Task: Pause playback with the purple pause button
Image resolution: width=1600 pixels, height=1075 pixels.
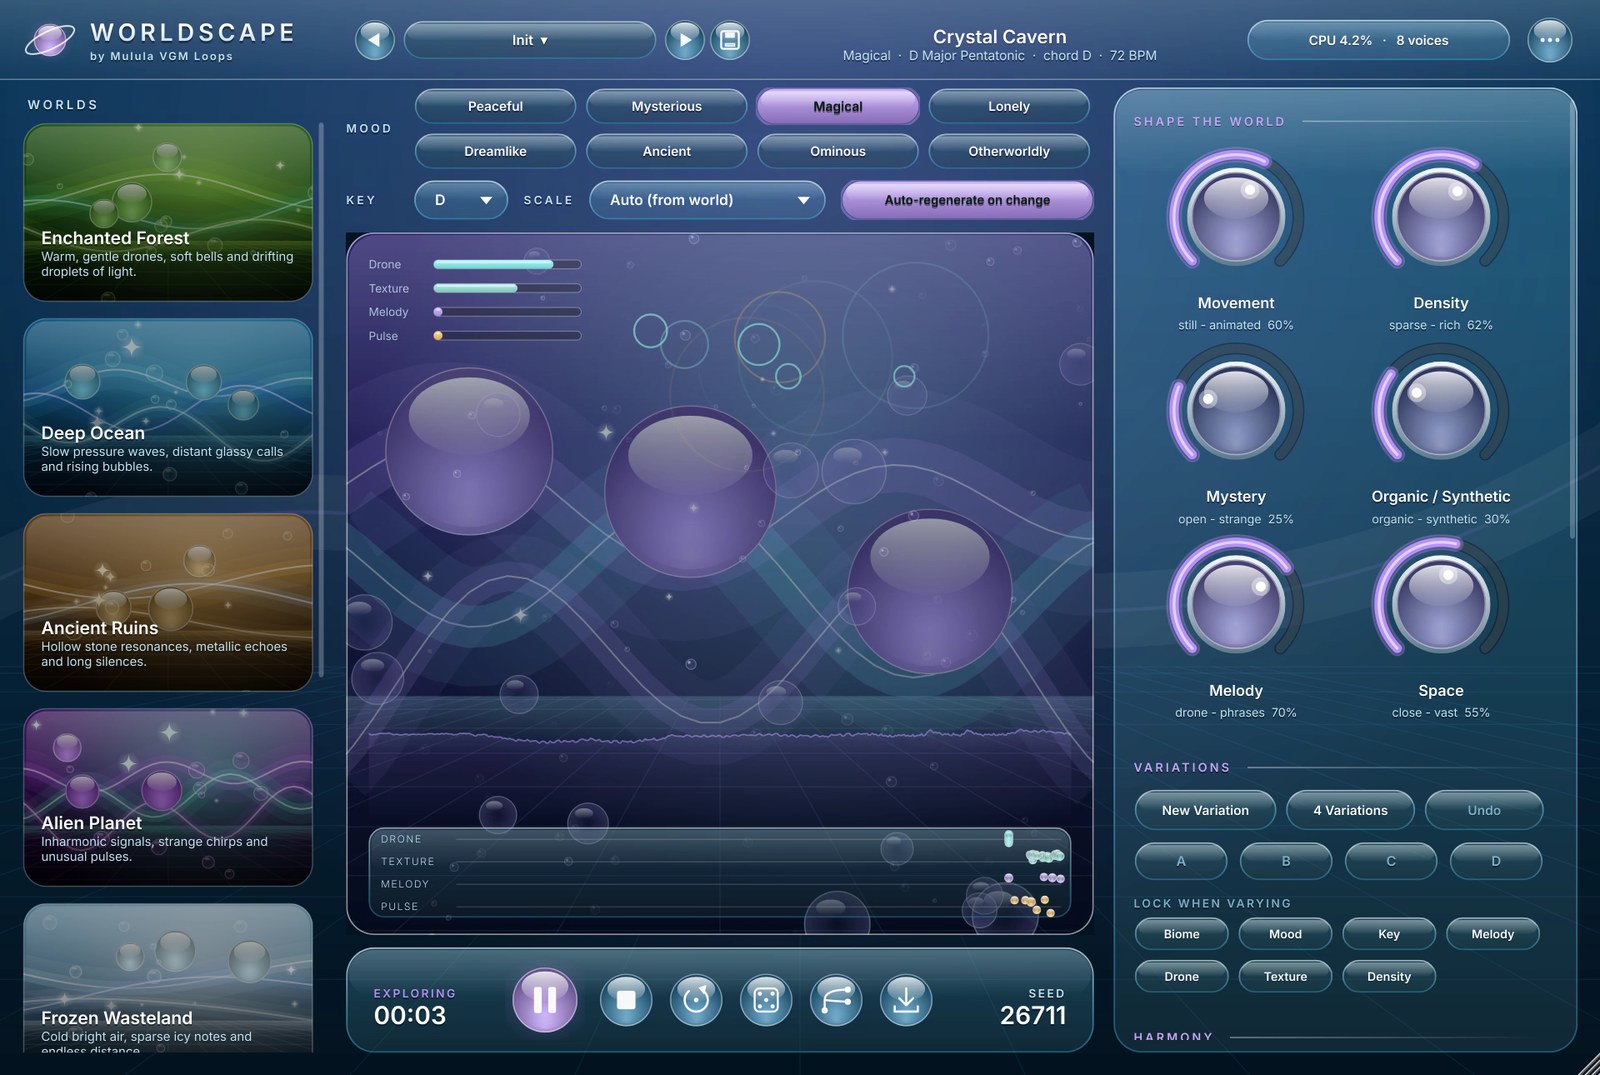Action: (545, 999)
